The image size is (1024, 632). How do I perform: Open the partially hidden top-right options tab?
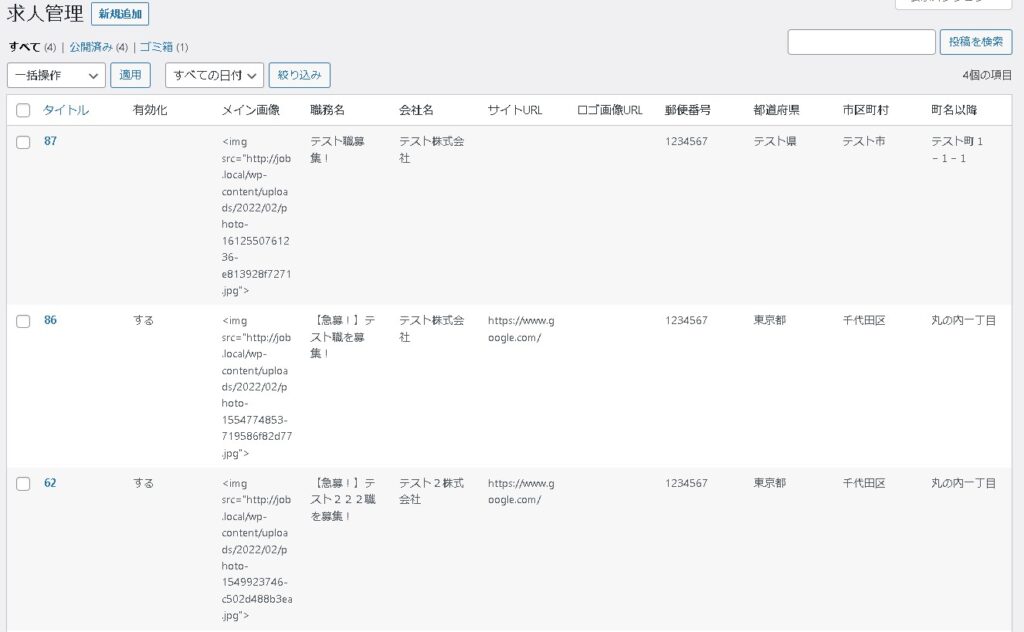tap(952, 4)
